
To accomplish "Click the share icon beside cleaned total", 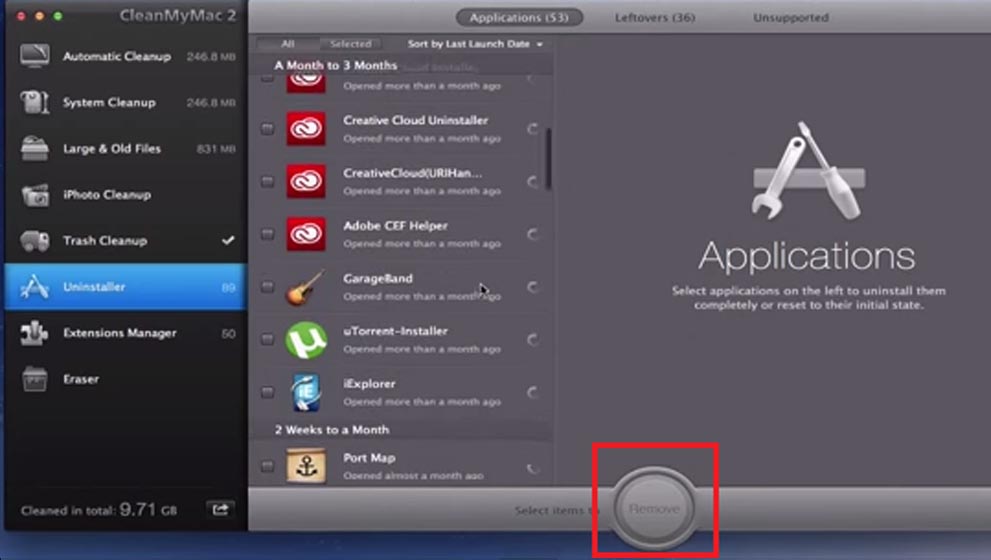I will click(220, 509).
